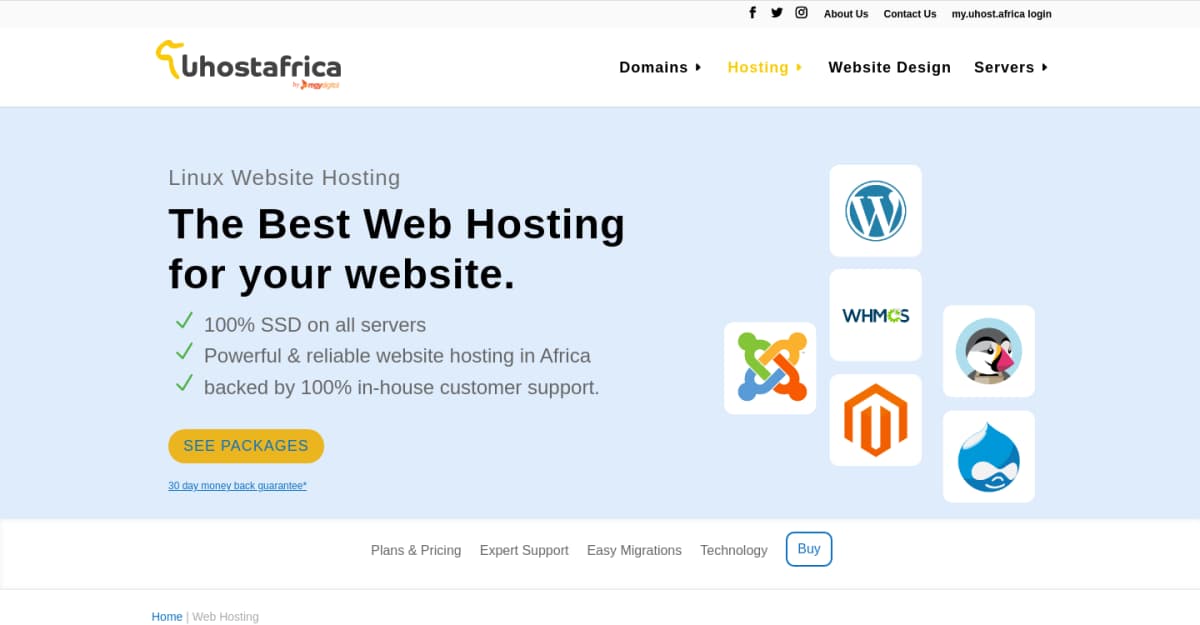Open 30 day money back guarantee link

(x=237, y=486)
